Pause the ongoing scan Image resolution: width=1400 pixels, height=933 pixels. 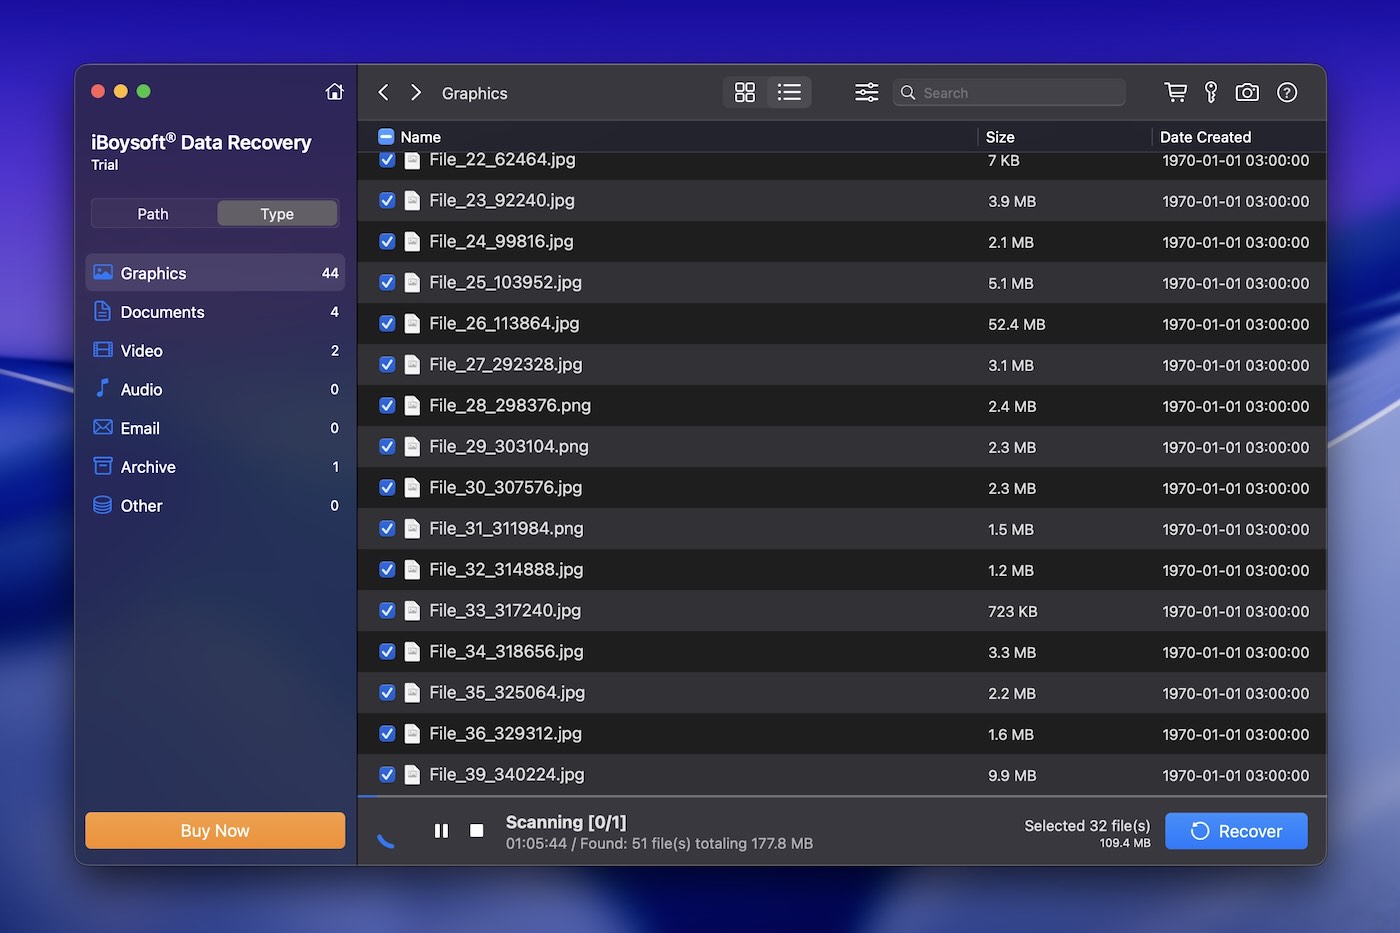(x=441, y=831)
